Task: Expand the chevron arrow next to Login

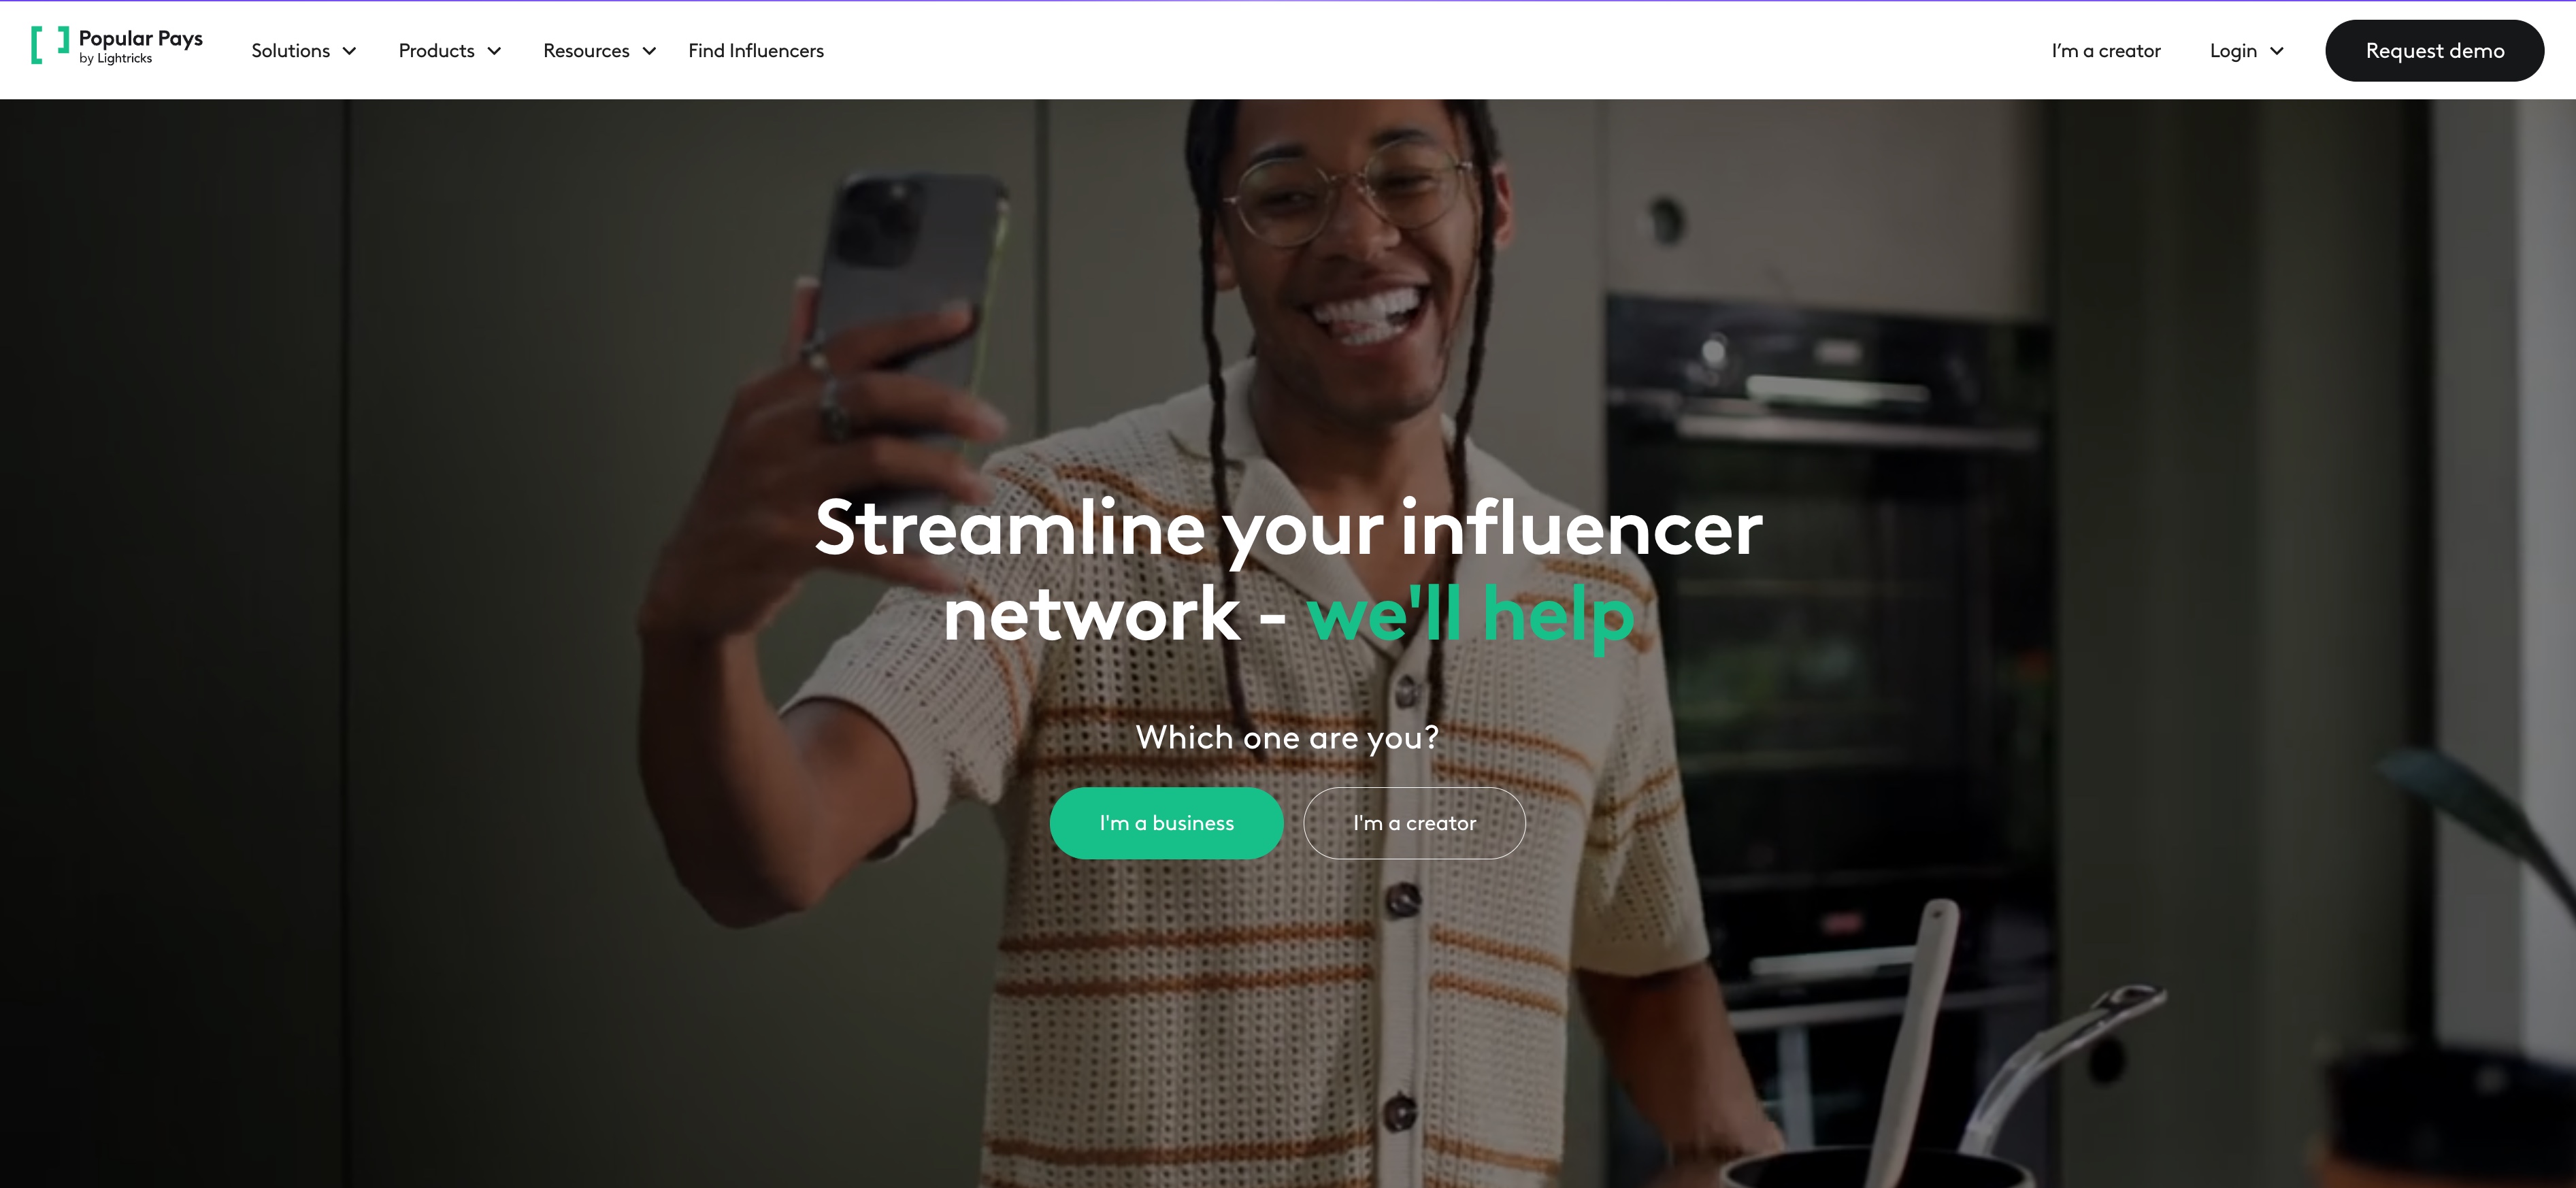Action: (x=2277, y=51)
